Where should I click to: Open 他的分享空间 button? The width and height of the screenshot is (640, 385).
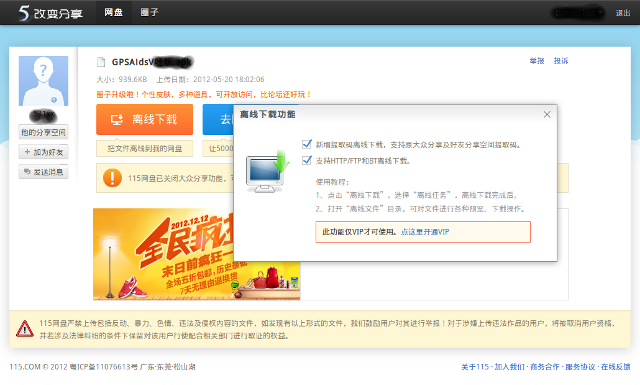click(43, 132)
